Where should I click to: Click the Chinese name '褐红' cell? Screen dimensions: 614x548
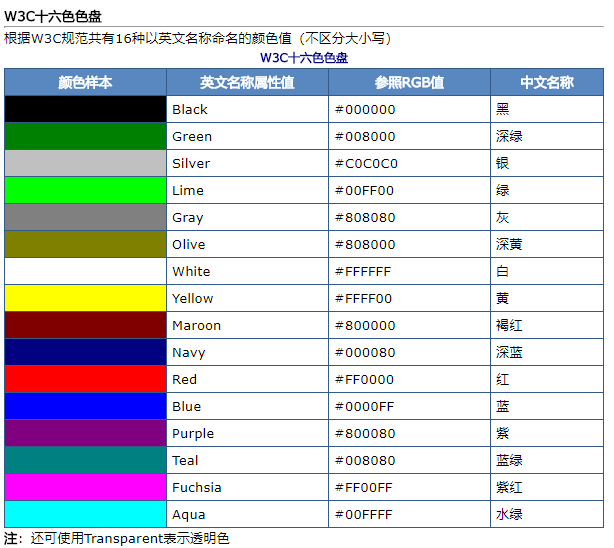coord(547,326)
